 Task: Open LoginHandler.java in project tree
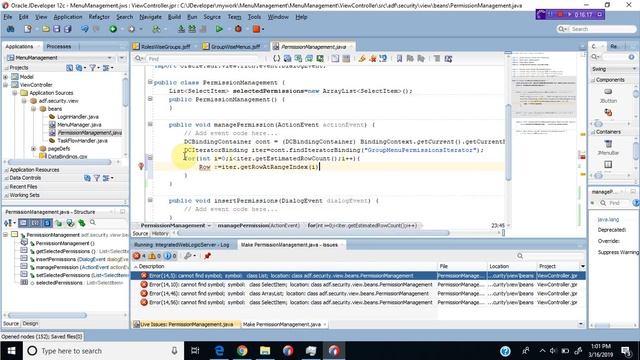(78, 117)
